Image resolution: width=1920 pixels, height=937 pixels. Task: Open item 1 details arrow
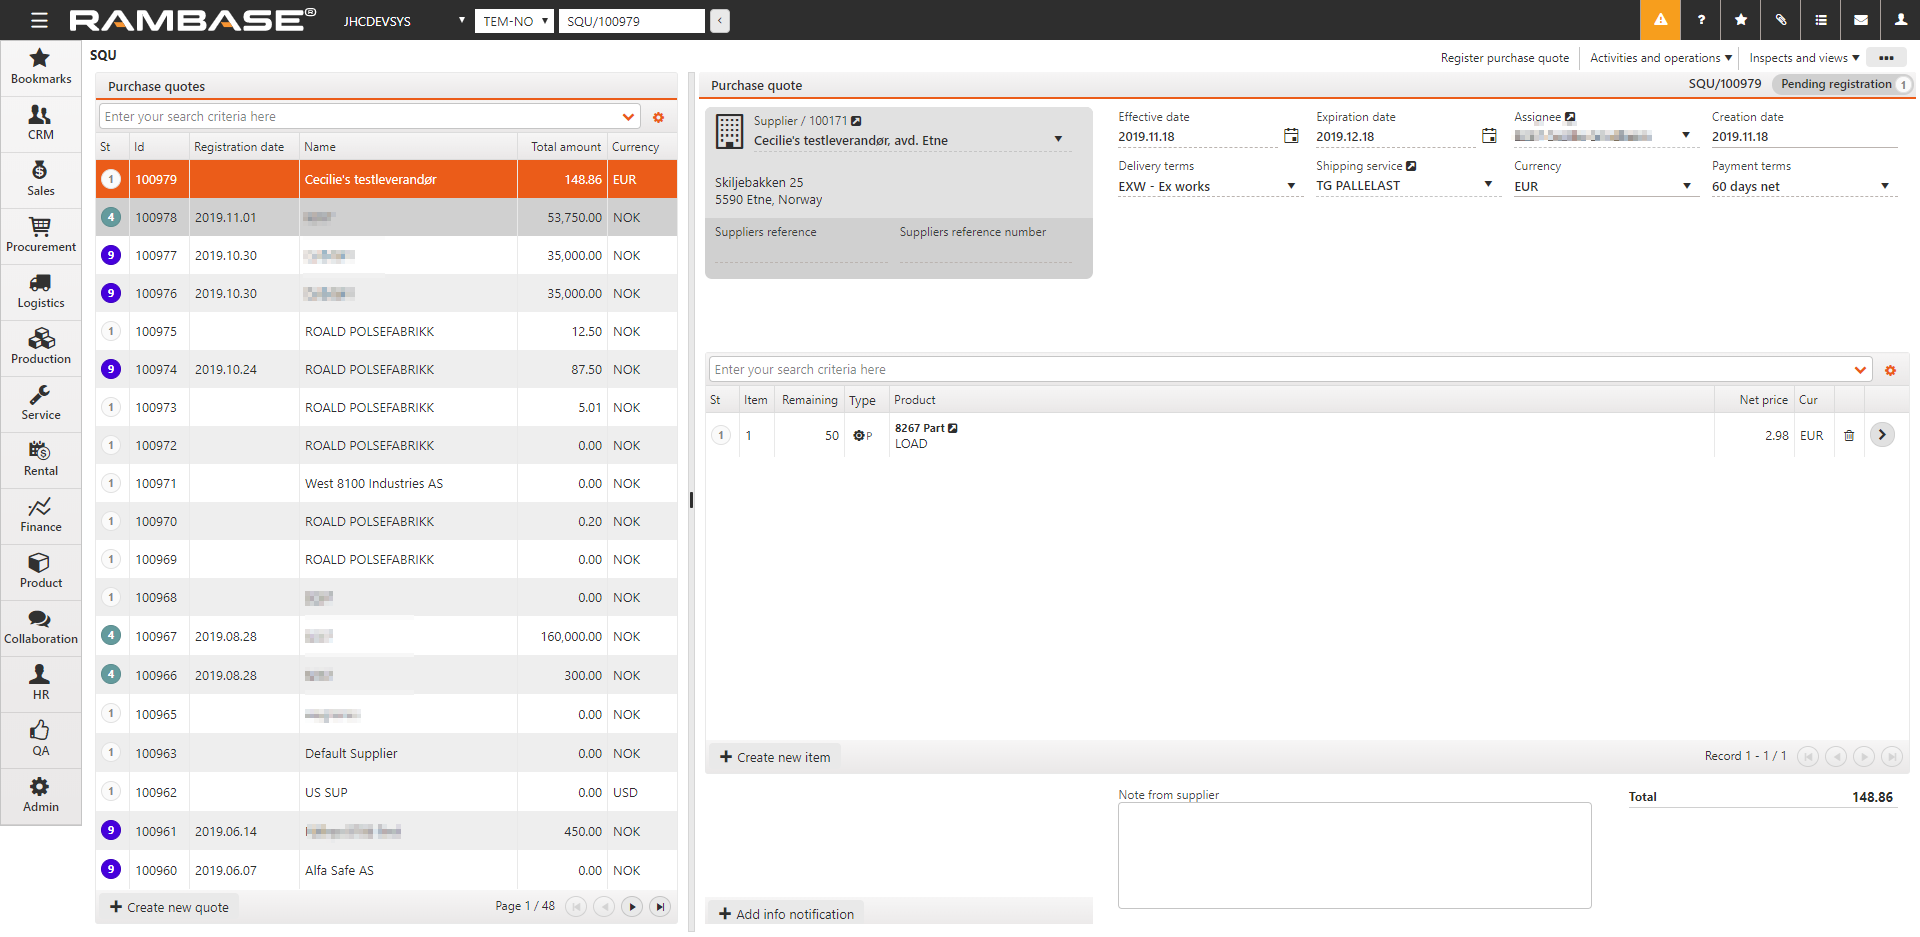pyautogui.click(x=1882, y=435)
